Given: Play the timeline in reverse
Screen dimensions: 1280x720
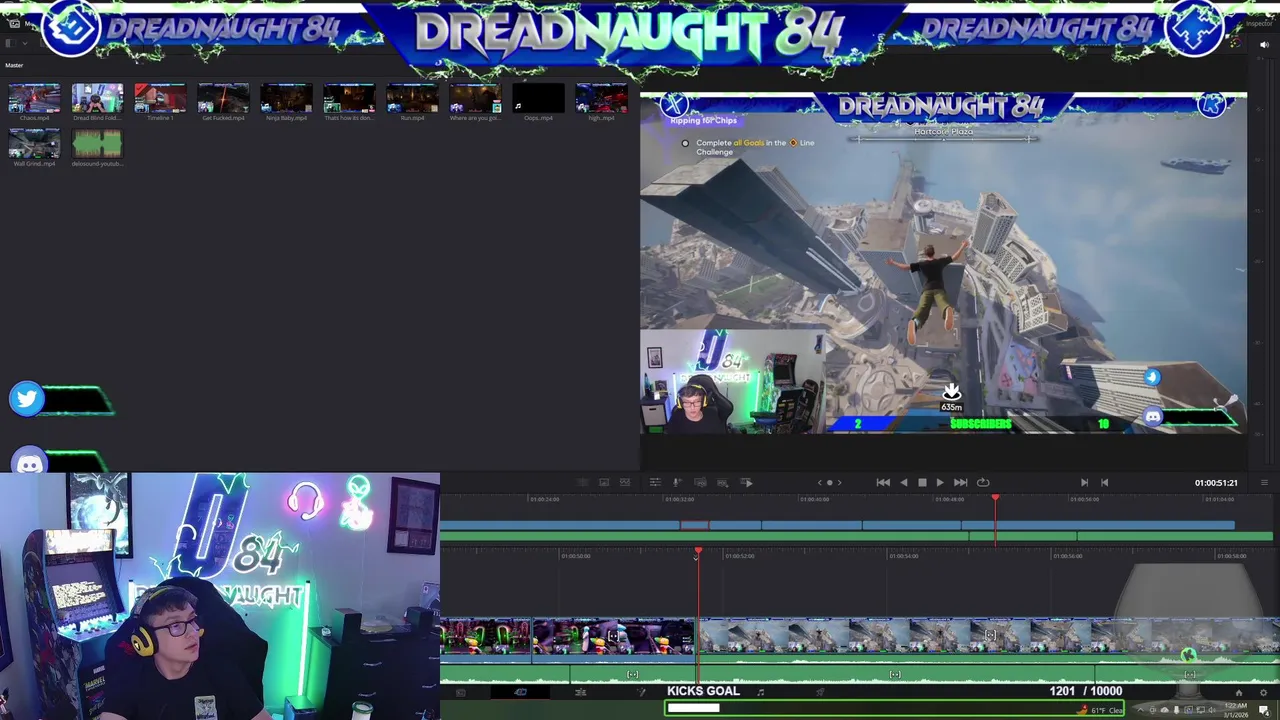Looking at the screenshot, I should pyautogui.click(x=903, y=482).
